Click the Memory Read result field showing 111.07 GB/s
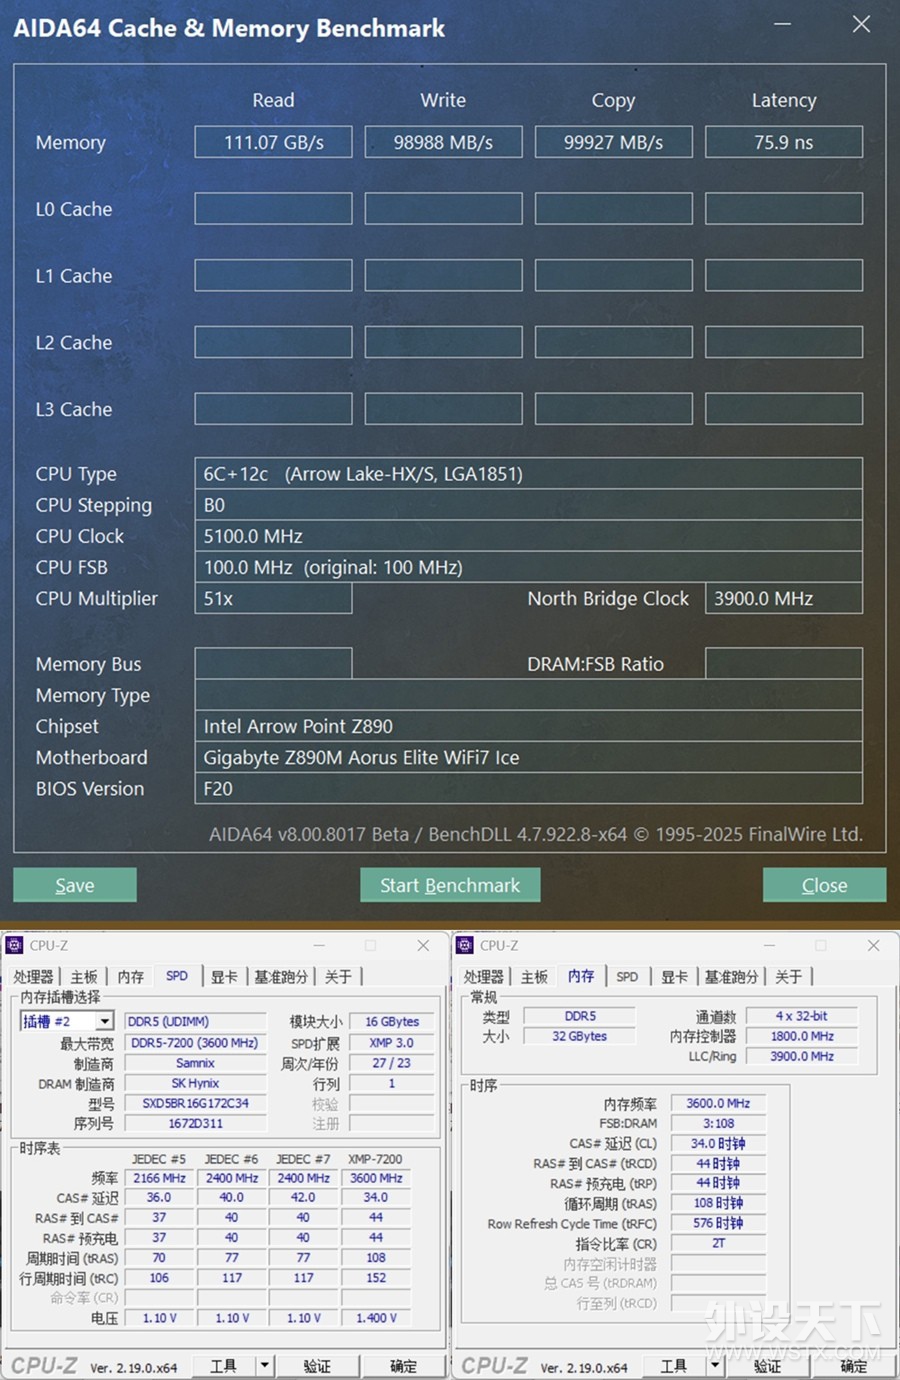 tap(273, 141)
